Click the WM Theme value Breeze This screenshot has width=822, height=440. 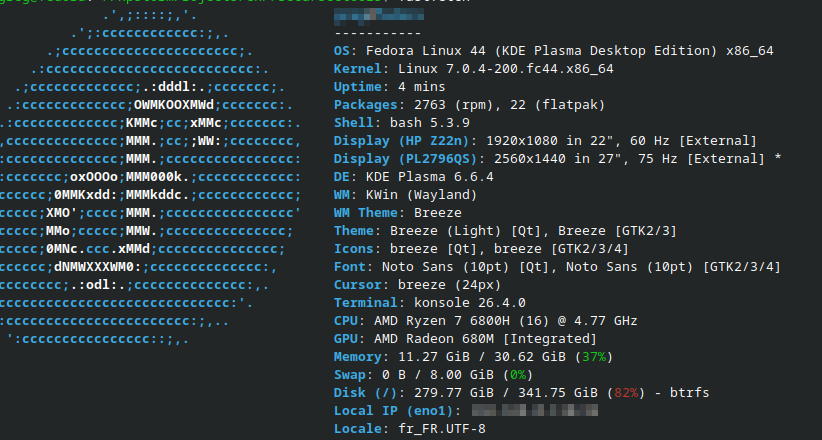click(x=438, y=212)
